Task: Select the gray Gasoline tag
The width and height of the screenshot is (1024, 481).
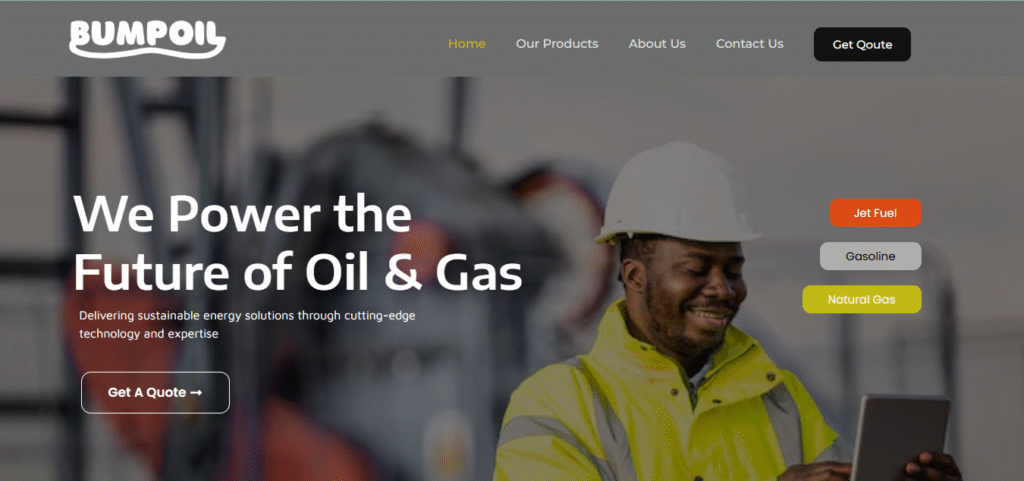Action: (x=871, y=256)
